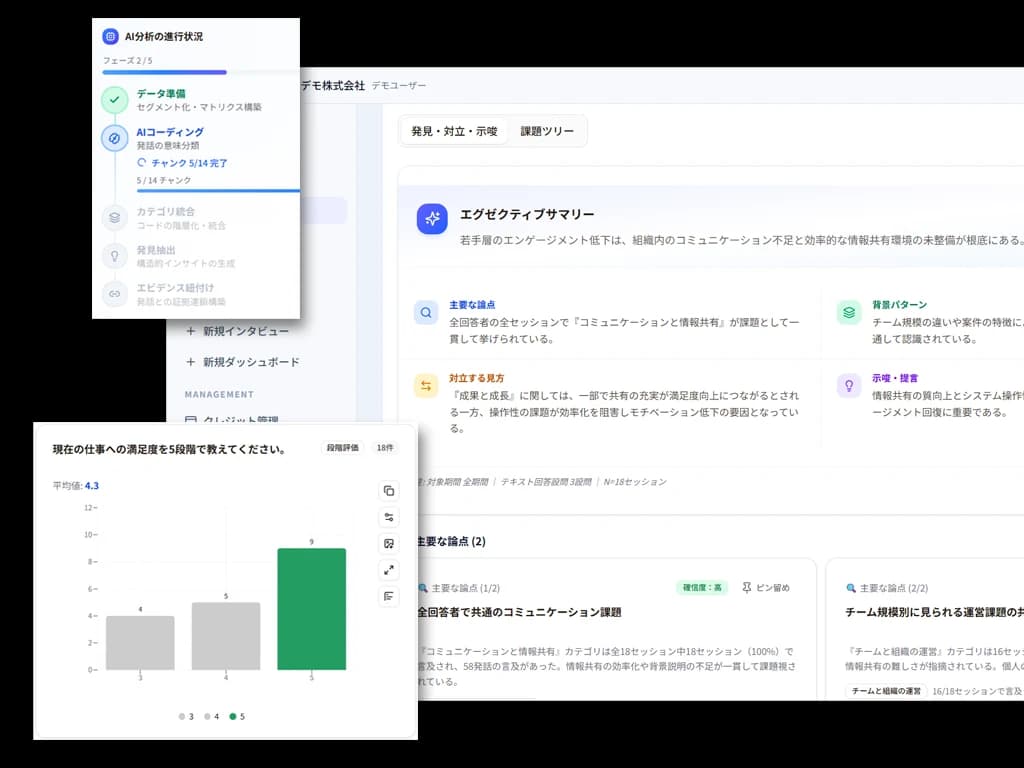Click the デモ株式会社 company name
The width and height of the screenshot is (1024, 768).
pos(332,86)
